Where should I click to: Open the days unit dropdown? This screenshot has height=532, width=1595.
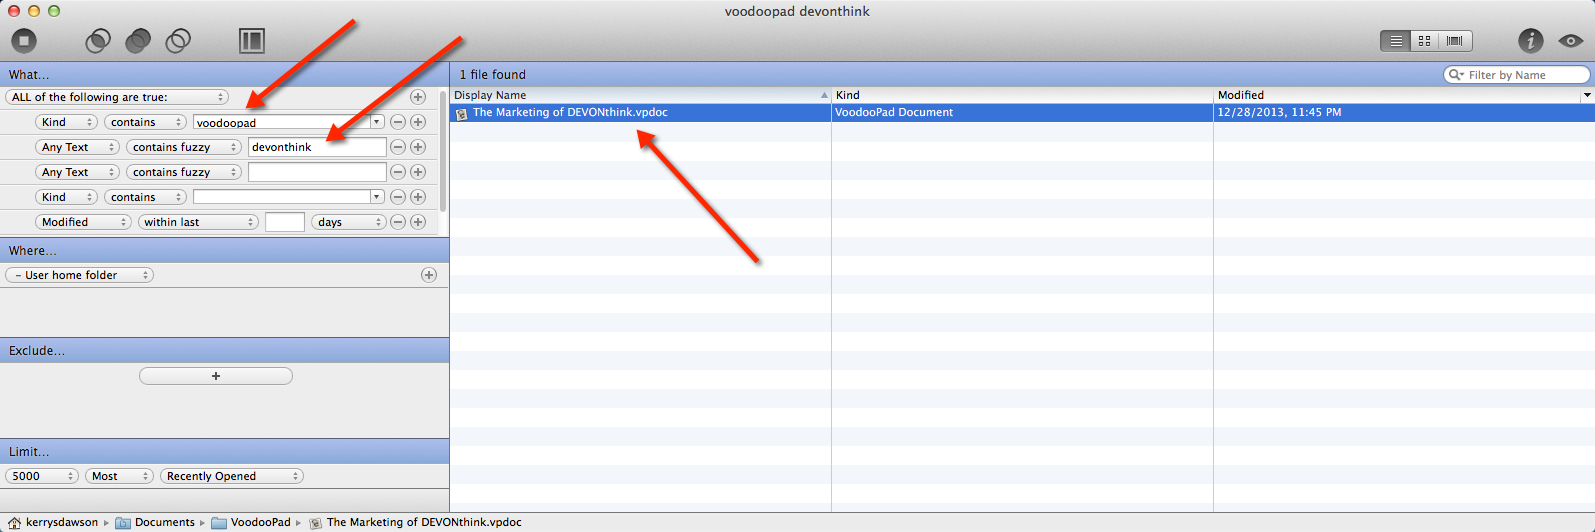click(349, 222)
